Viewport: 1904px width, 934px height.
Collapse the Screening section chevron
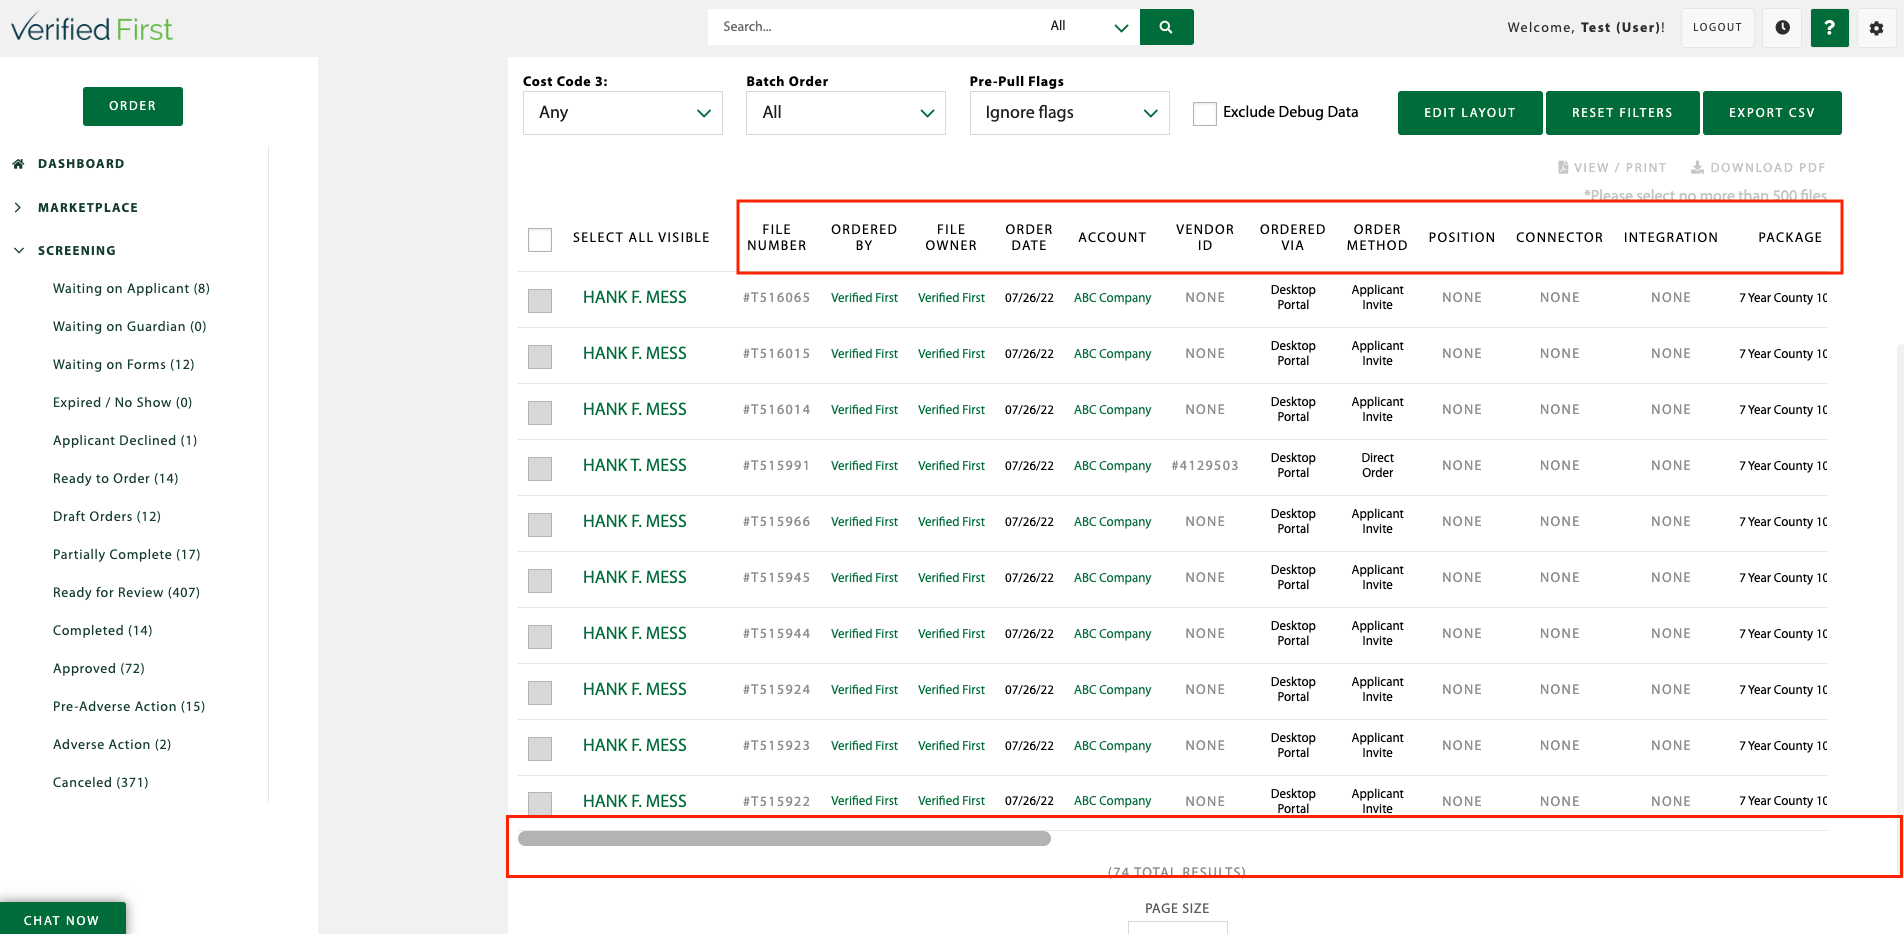(x=18, y=251)
